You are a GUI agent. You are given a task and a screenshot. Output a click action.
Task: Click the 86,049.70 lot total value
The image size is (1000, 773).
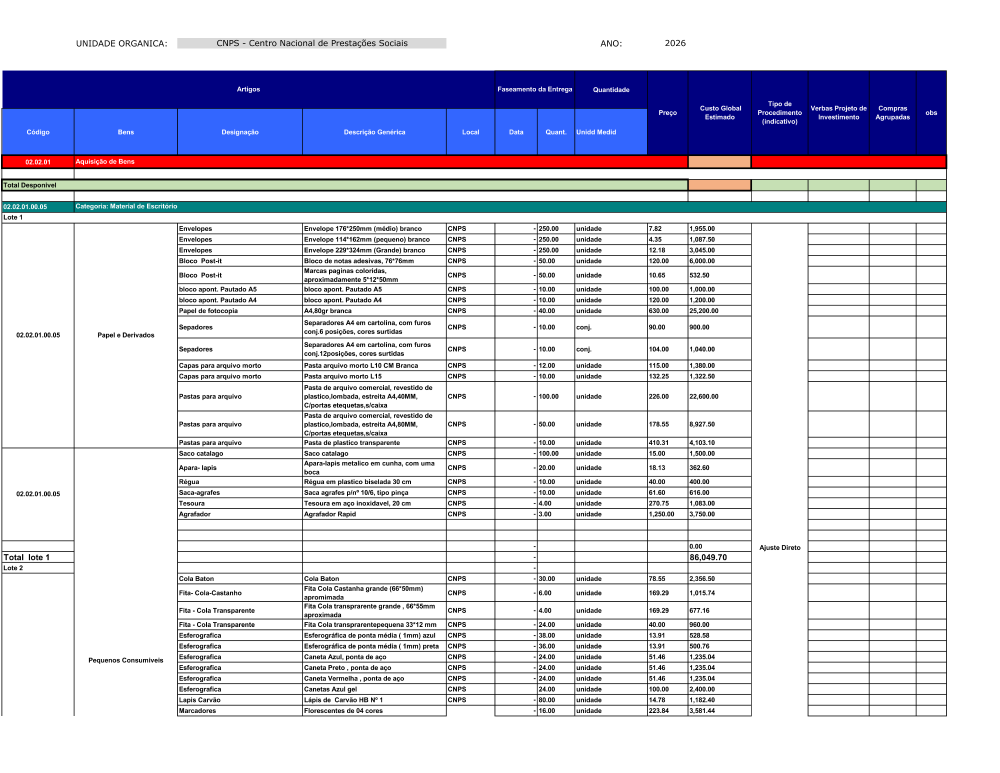(x=708, y=557)
